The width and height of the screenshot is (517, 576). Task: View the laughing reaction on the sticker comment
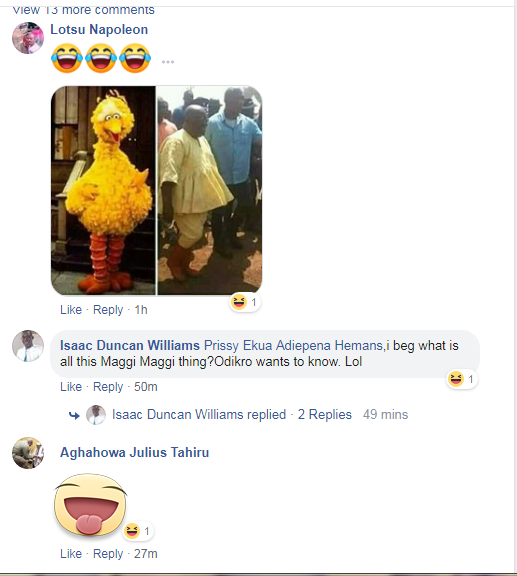[138, 531]
